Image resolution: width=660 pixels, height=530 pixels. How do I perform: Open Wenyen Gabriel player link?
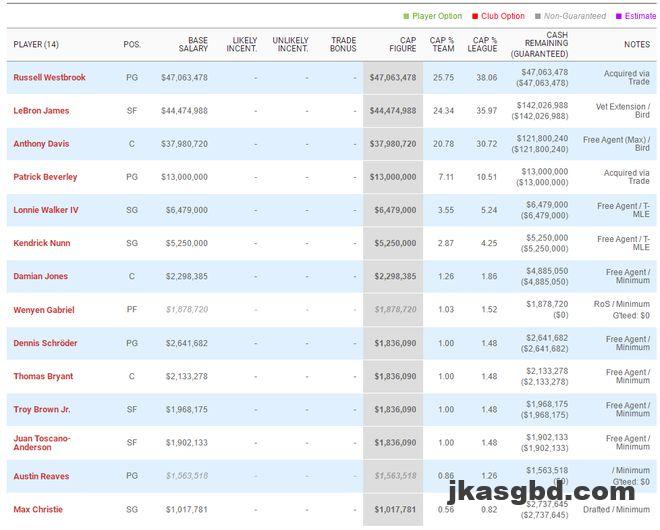tap(44, 310)
